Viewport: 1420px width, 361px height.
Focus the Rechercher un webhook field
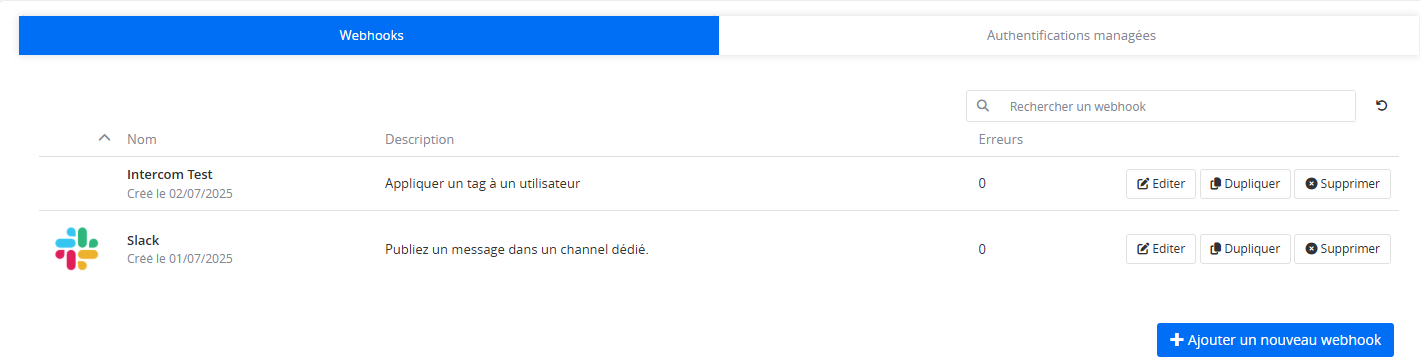tap(1161, 106)
